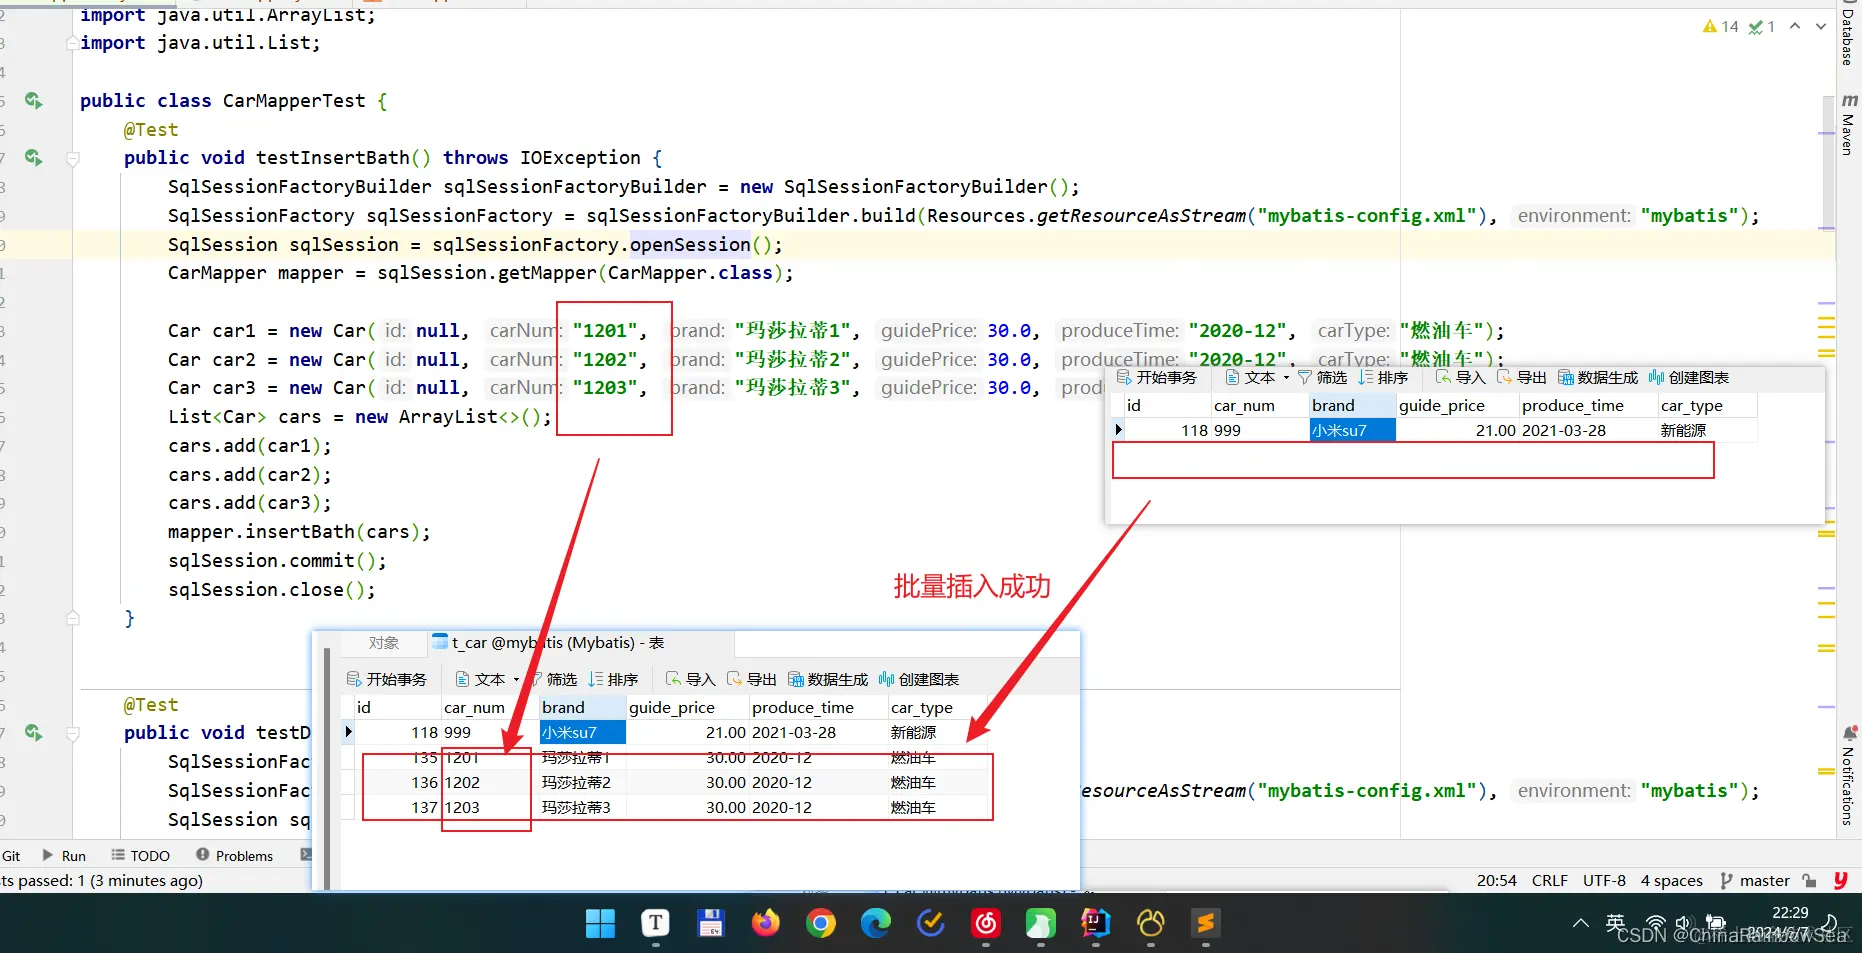
Task: Click 开始事务 in upper-right table panel
Action: (1157, 378)
